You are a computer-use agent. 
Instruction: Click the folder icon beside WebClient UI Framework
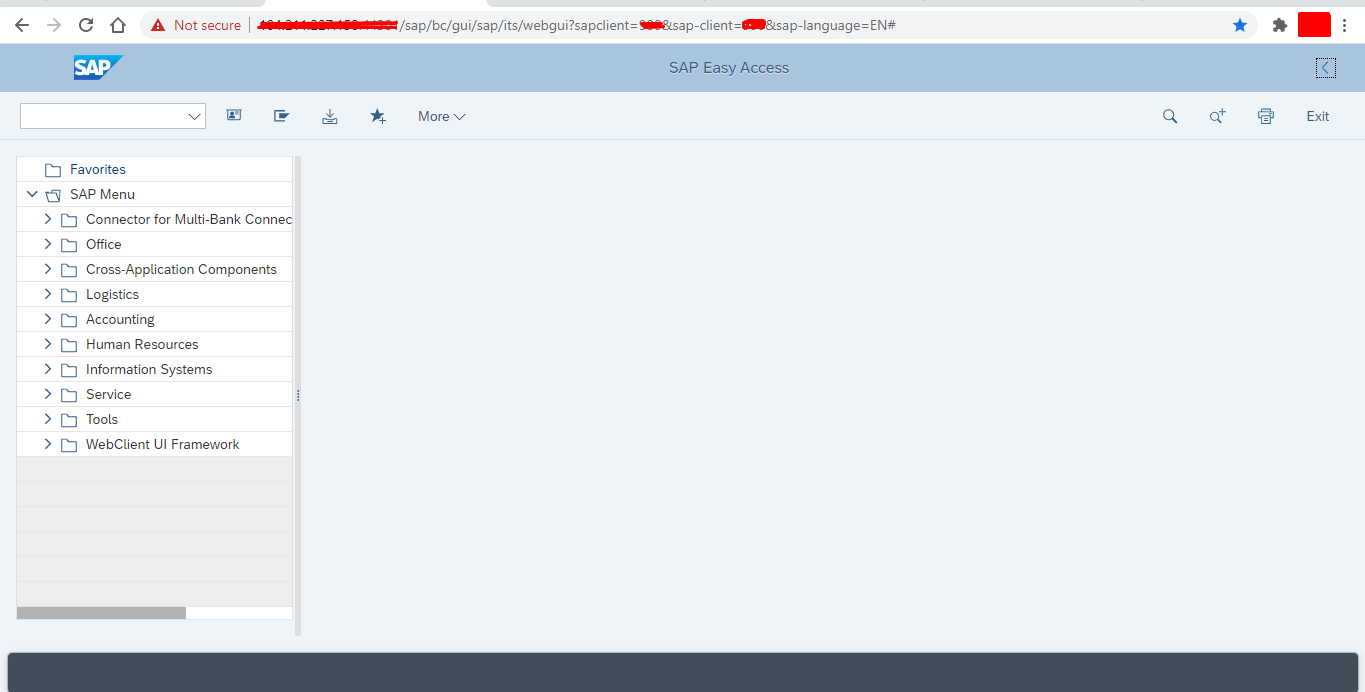point(69,445)
